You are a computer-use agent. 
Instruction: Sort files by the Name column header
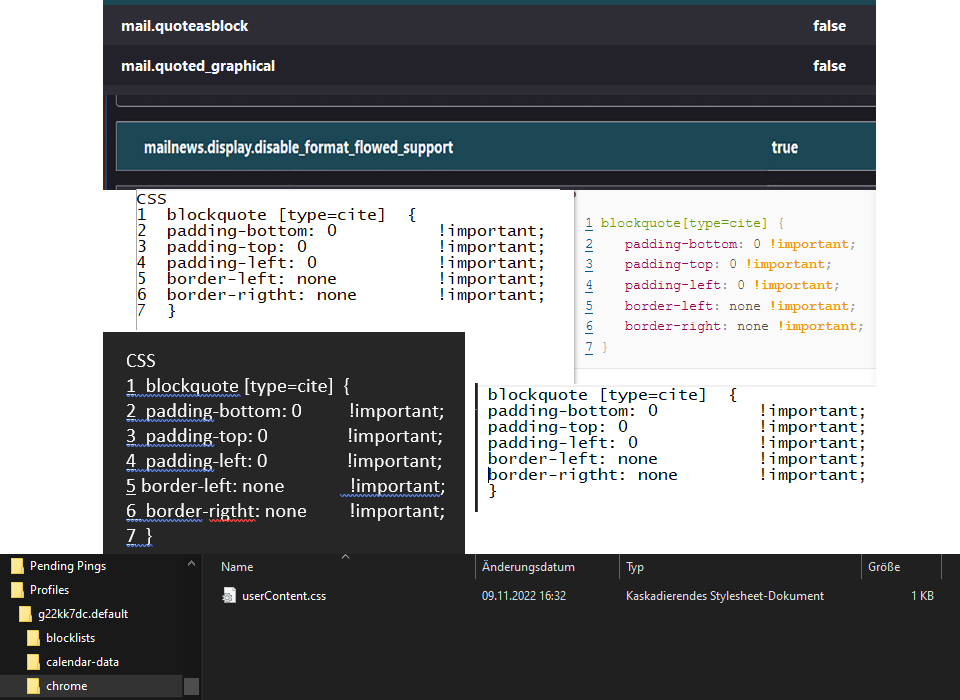[237, 567]
